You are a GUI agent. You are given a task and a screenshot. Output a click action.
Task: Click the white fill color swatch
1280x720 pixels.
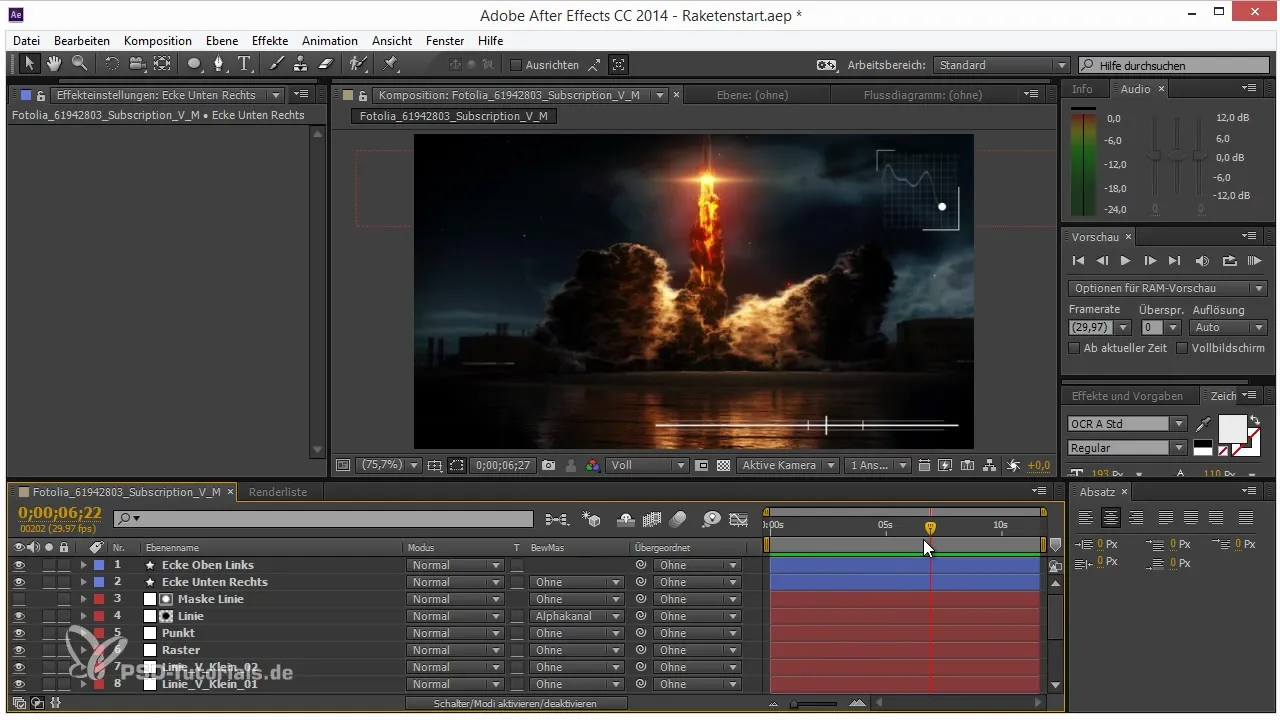pyautogui.click(x=1232, y=429)
